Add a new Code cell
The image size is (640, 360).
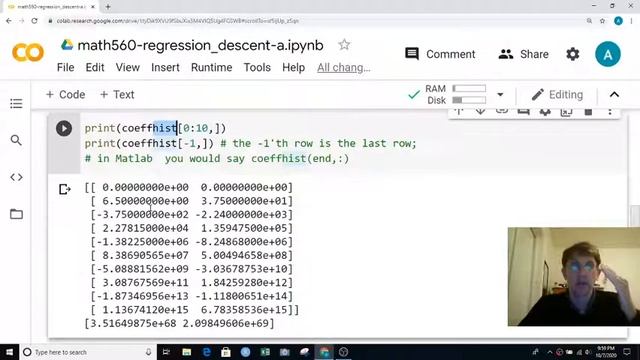point(65,95)
